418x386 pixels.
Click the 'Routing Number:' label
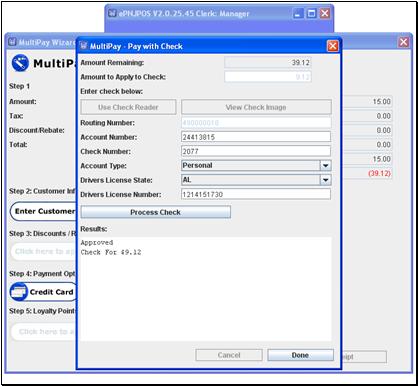point(107,123)
